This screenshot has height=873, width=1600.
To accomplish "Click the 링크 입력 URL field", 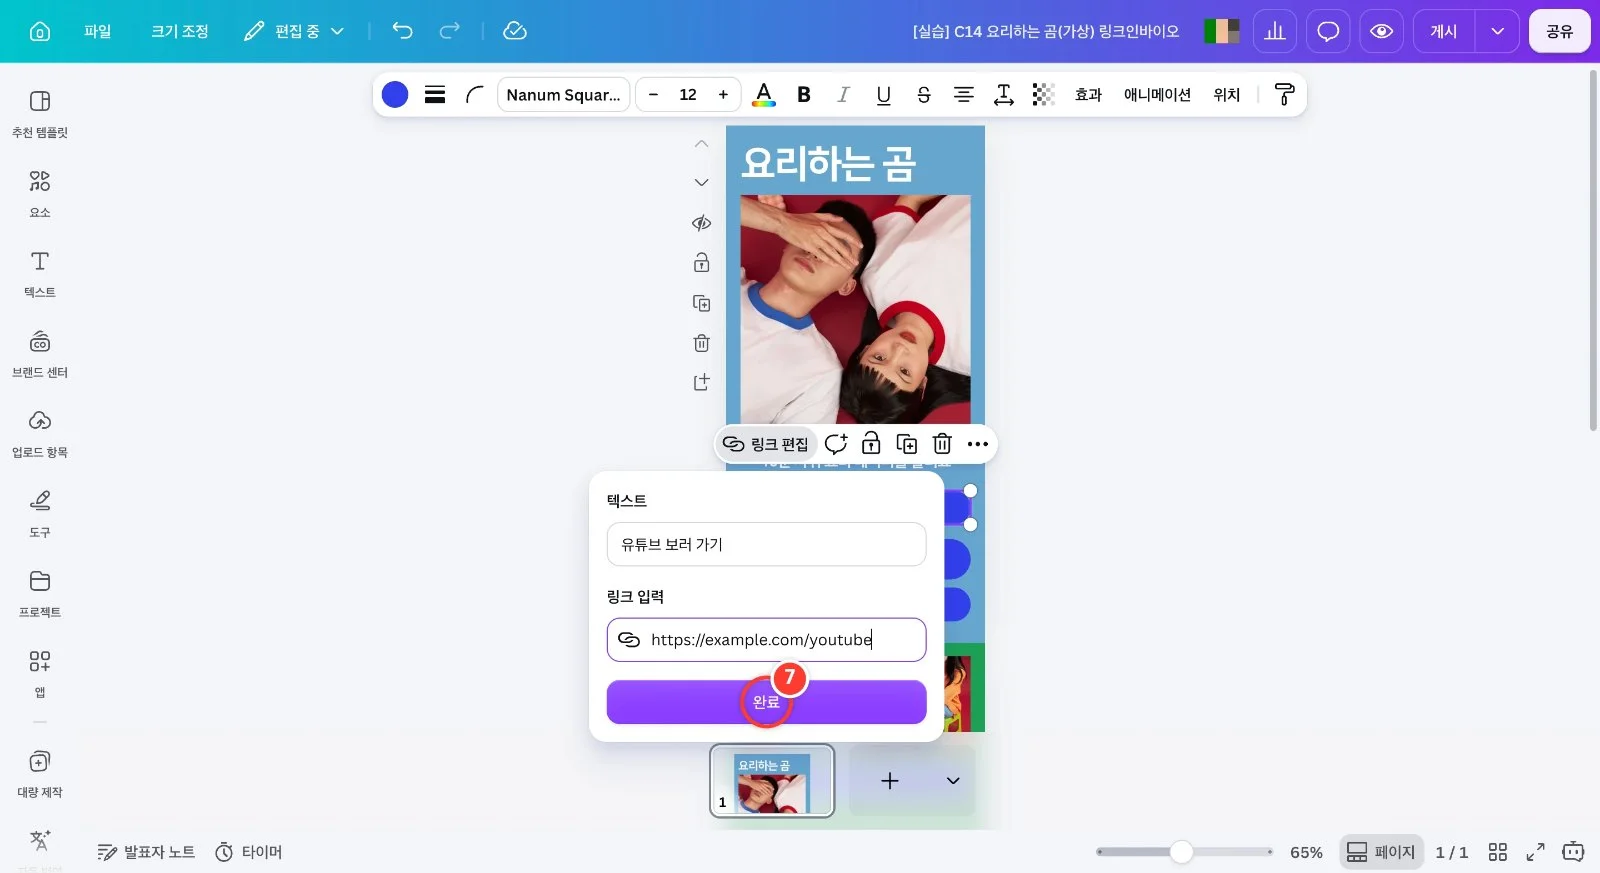I will (x=766, y=640).
